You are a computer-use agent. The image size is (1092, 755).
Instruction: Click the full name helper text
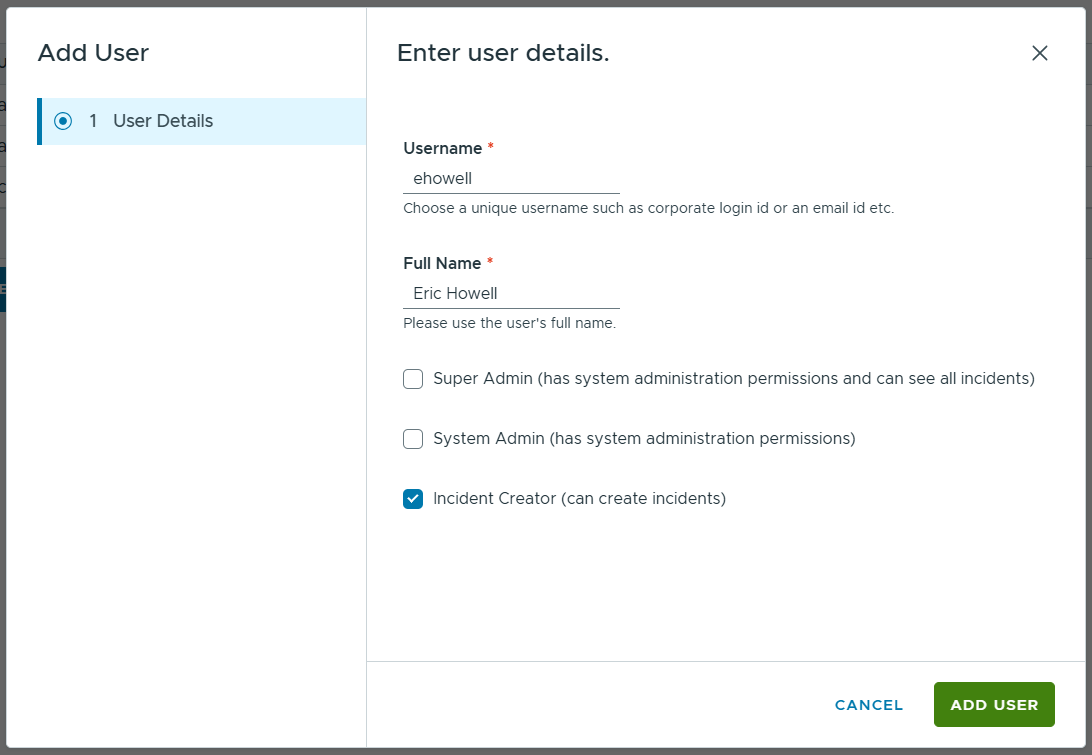tap(509, 324)
